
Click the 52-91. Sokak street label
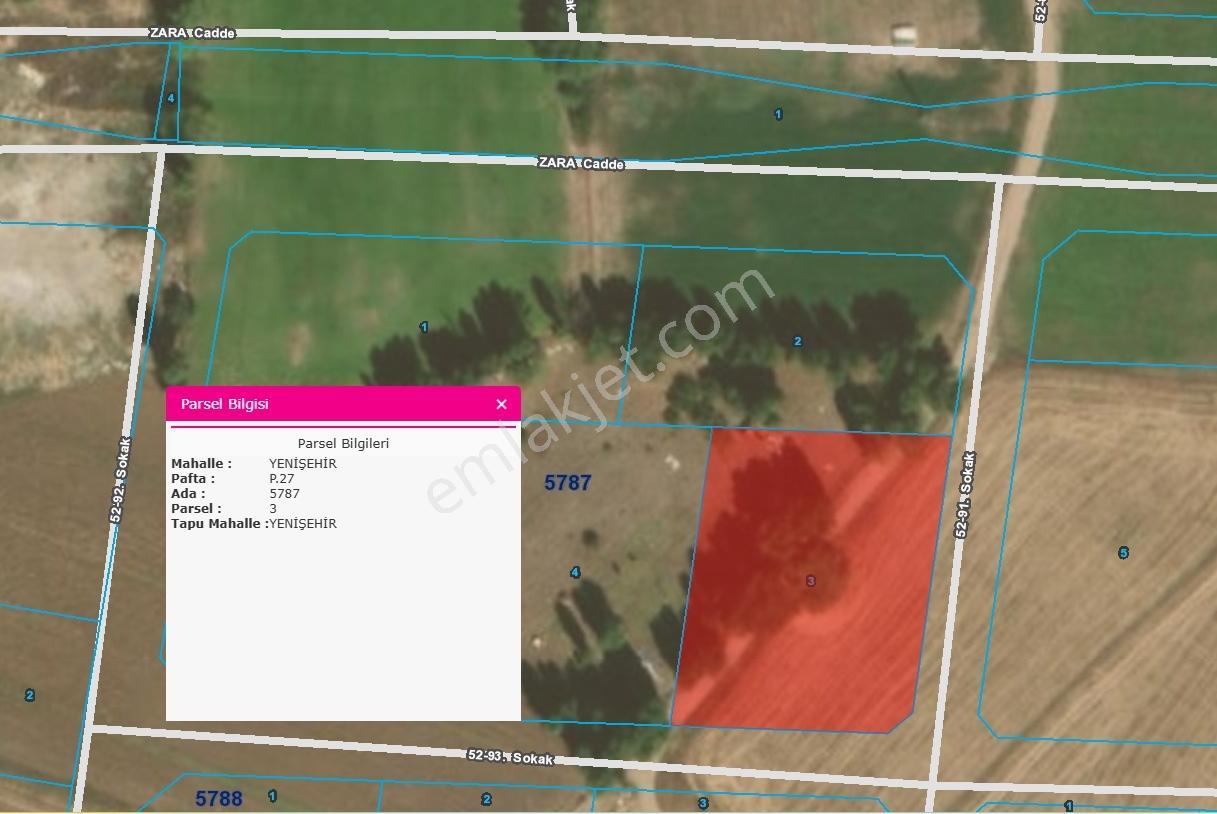[x=964, y=496]
